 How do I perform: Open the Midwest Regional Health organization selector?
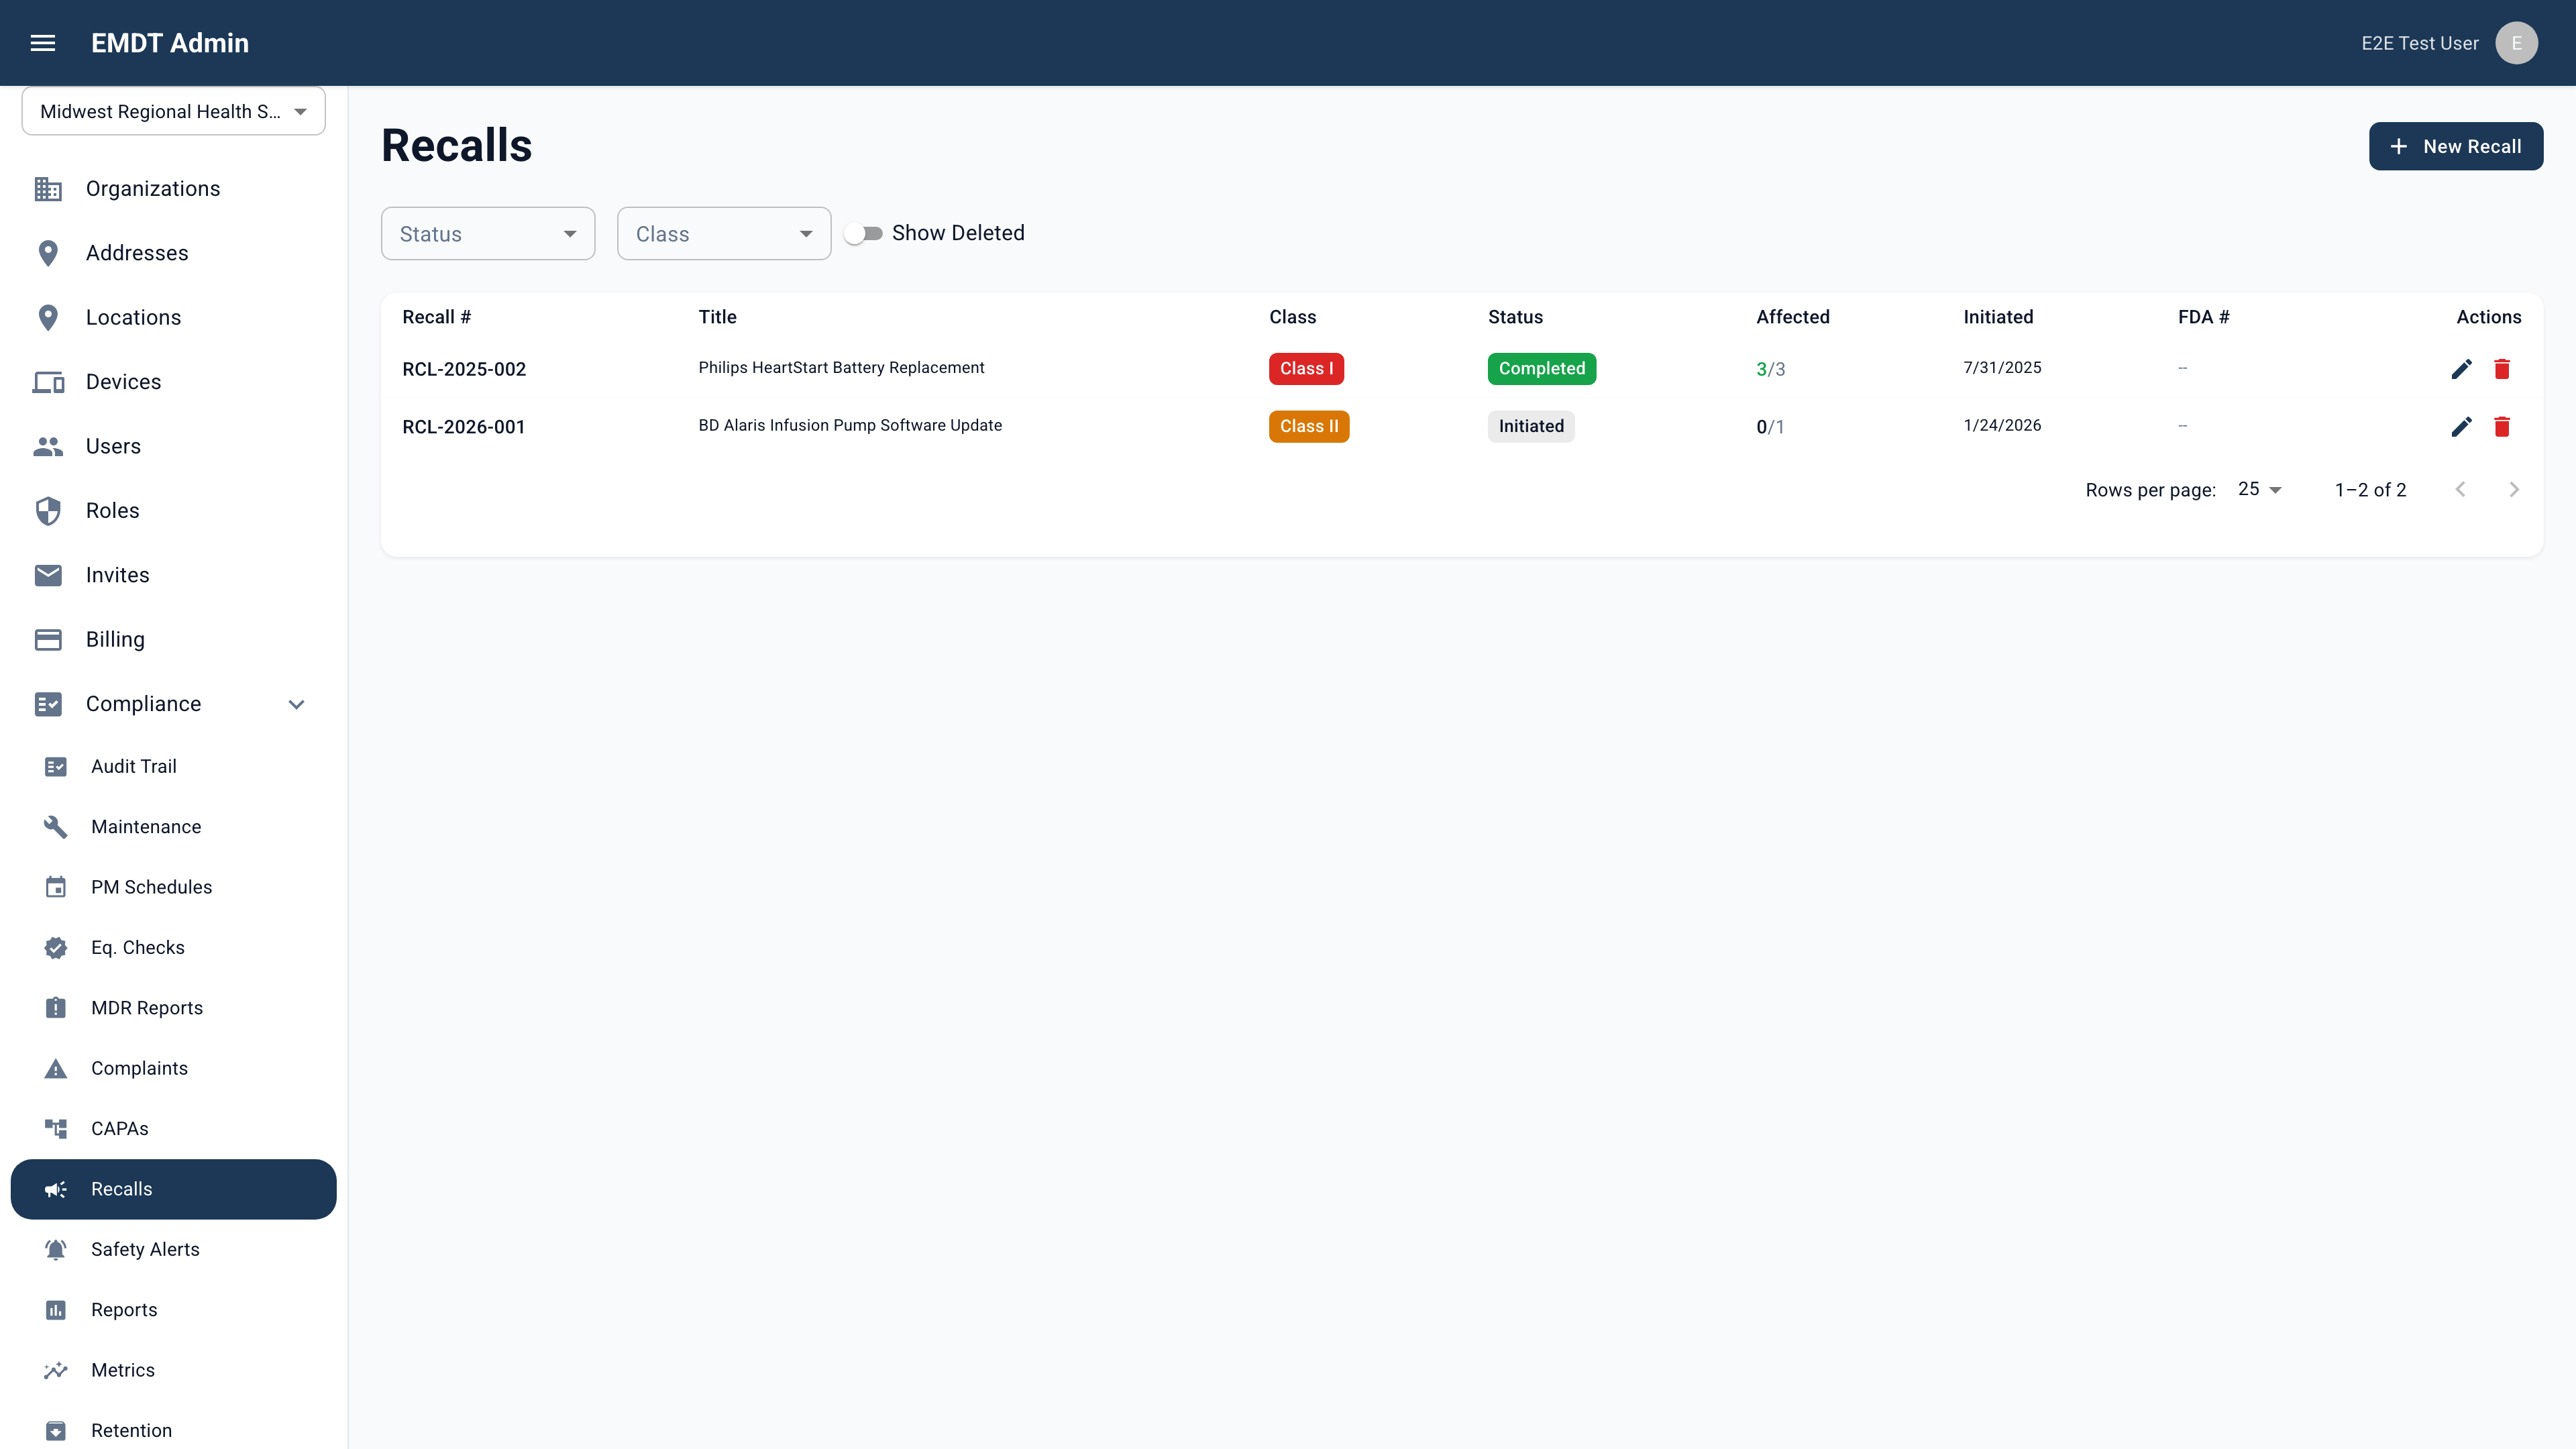click(174, 111)
